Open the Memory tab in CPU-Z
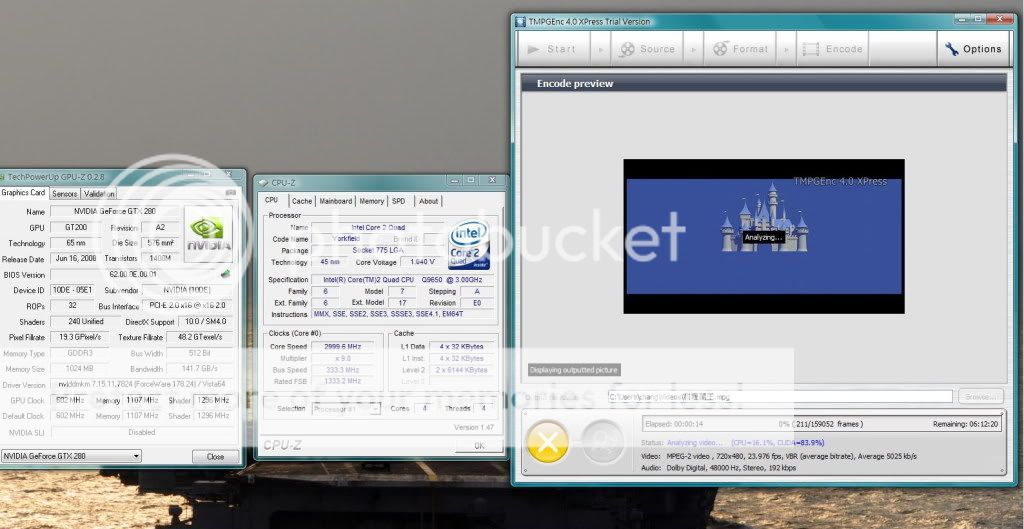 372,201
